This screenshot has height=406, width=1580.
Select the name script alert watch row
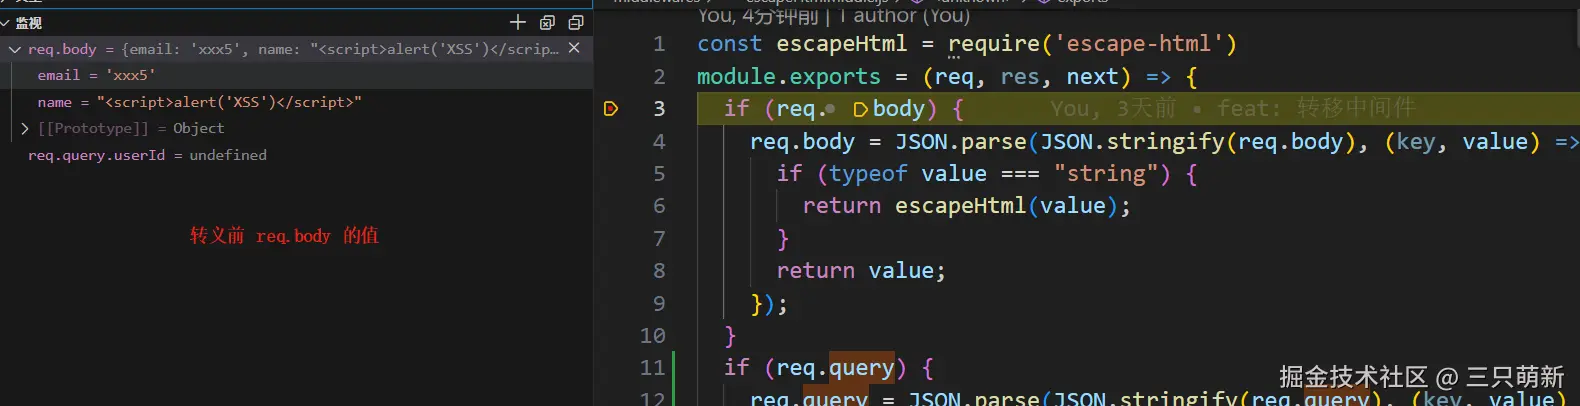296,102
